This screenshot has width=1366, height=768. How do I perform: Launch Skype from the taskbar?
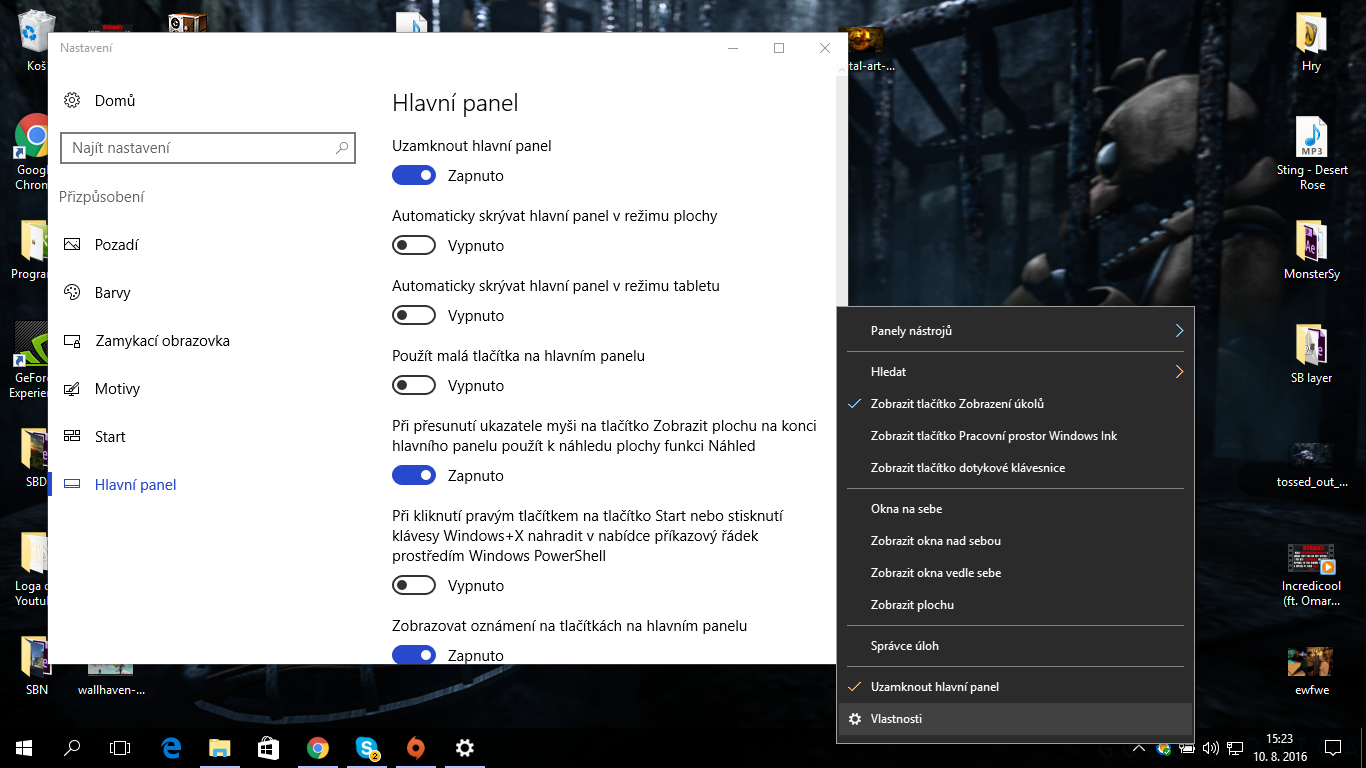click(367, 747)
